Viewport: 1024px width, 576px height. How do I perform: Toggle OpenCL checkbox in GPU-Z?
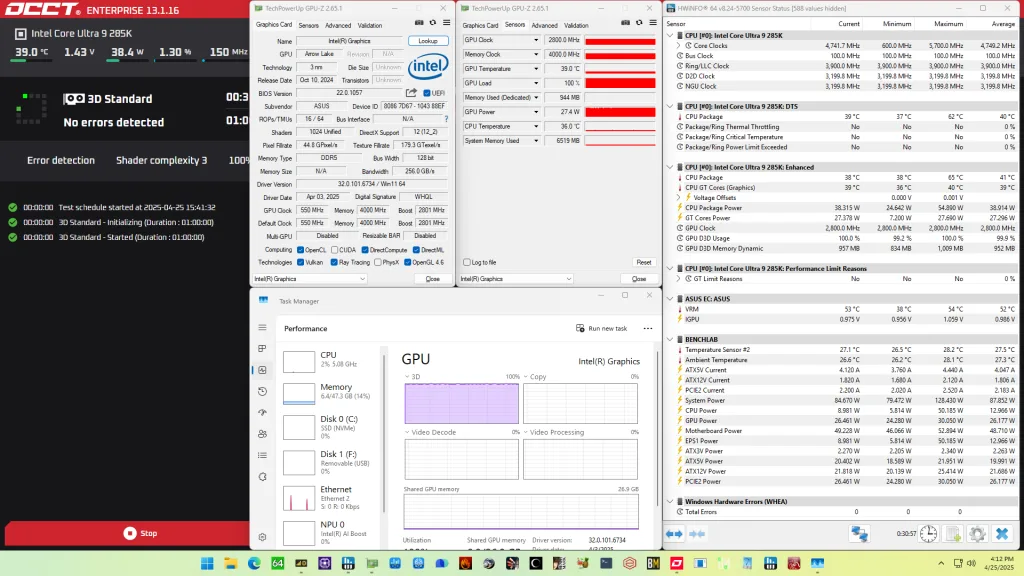click(300, 250)
